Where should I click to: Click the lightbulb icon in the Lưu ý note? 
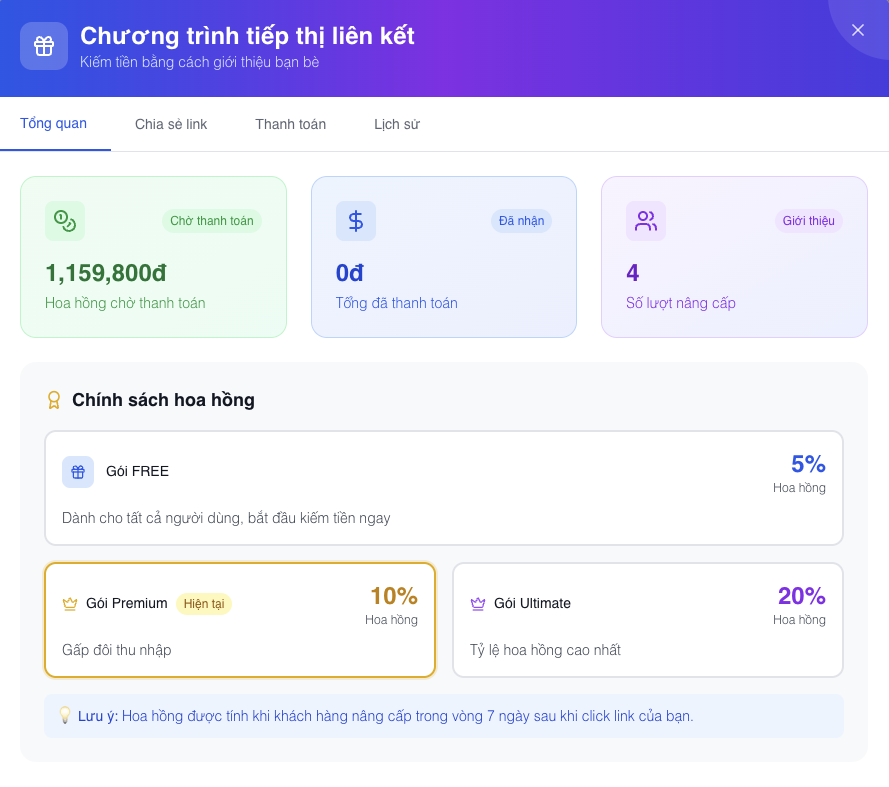(x=65, y=716)
